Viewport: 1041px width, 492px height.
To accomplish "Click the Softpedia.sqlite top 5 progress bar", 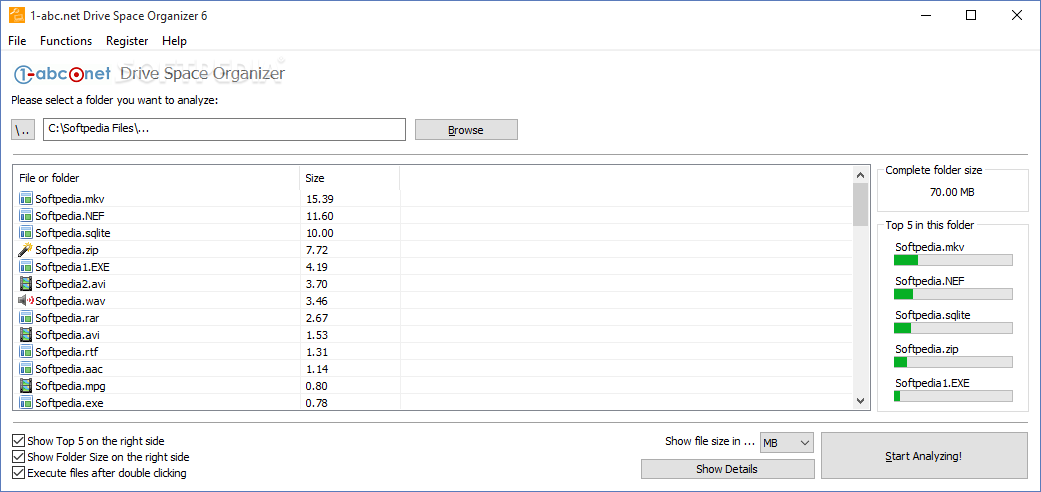I will (953, 328).
